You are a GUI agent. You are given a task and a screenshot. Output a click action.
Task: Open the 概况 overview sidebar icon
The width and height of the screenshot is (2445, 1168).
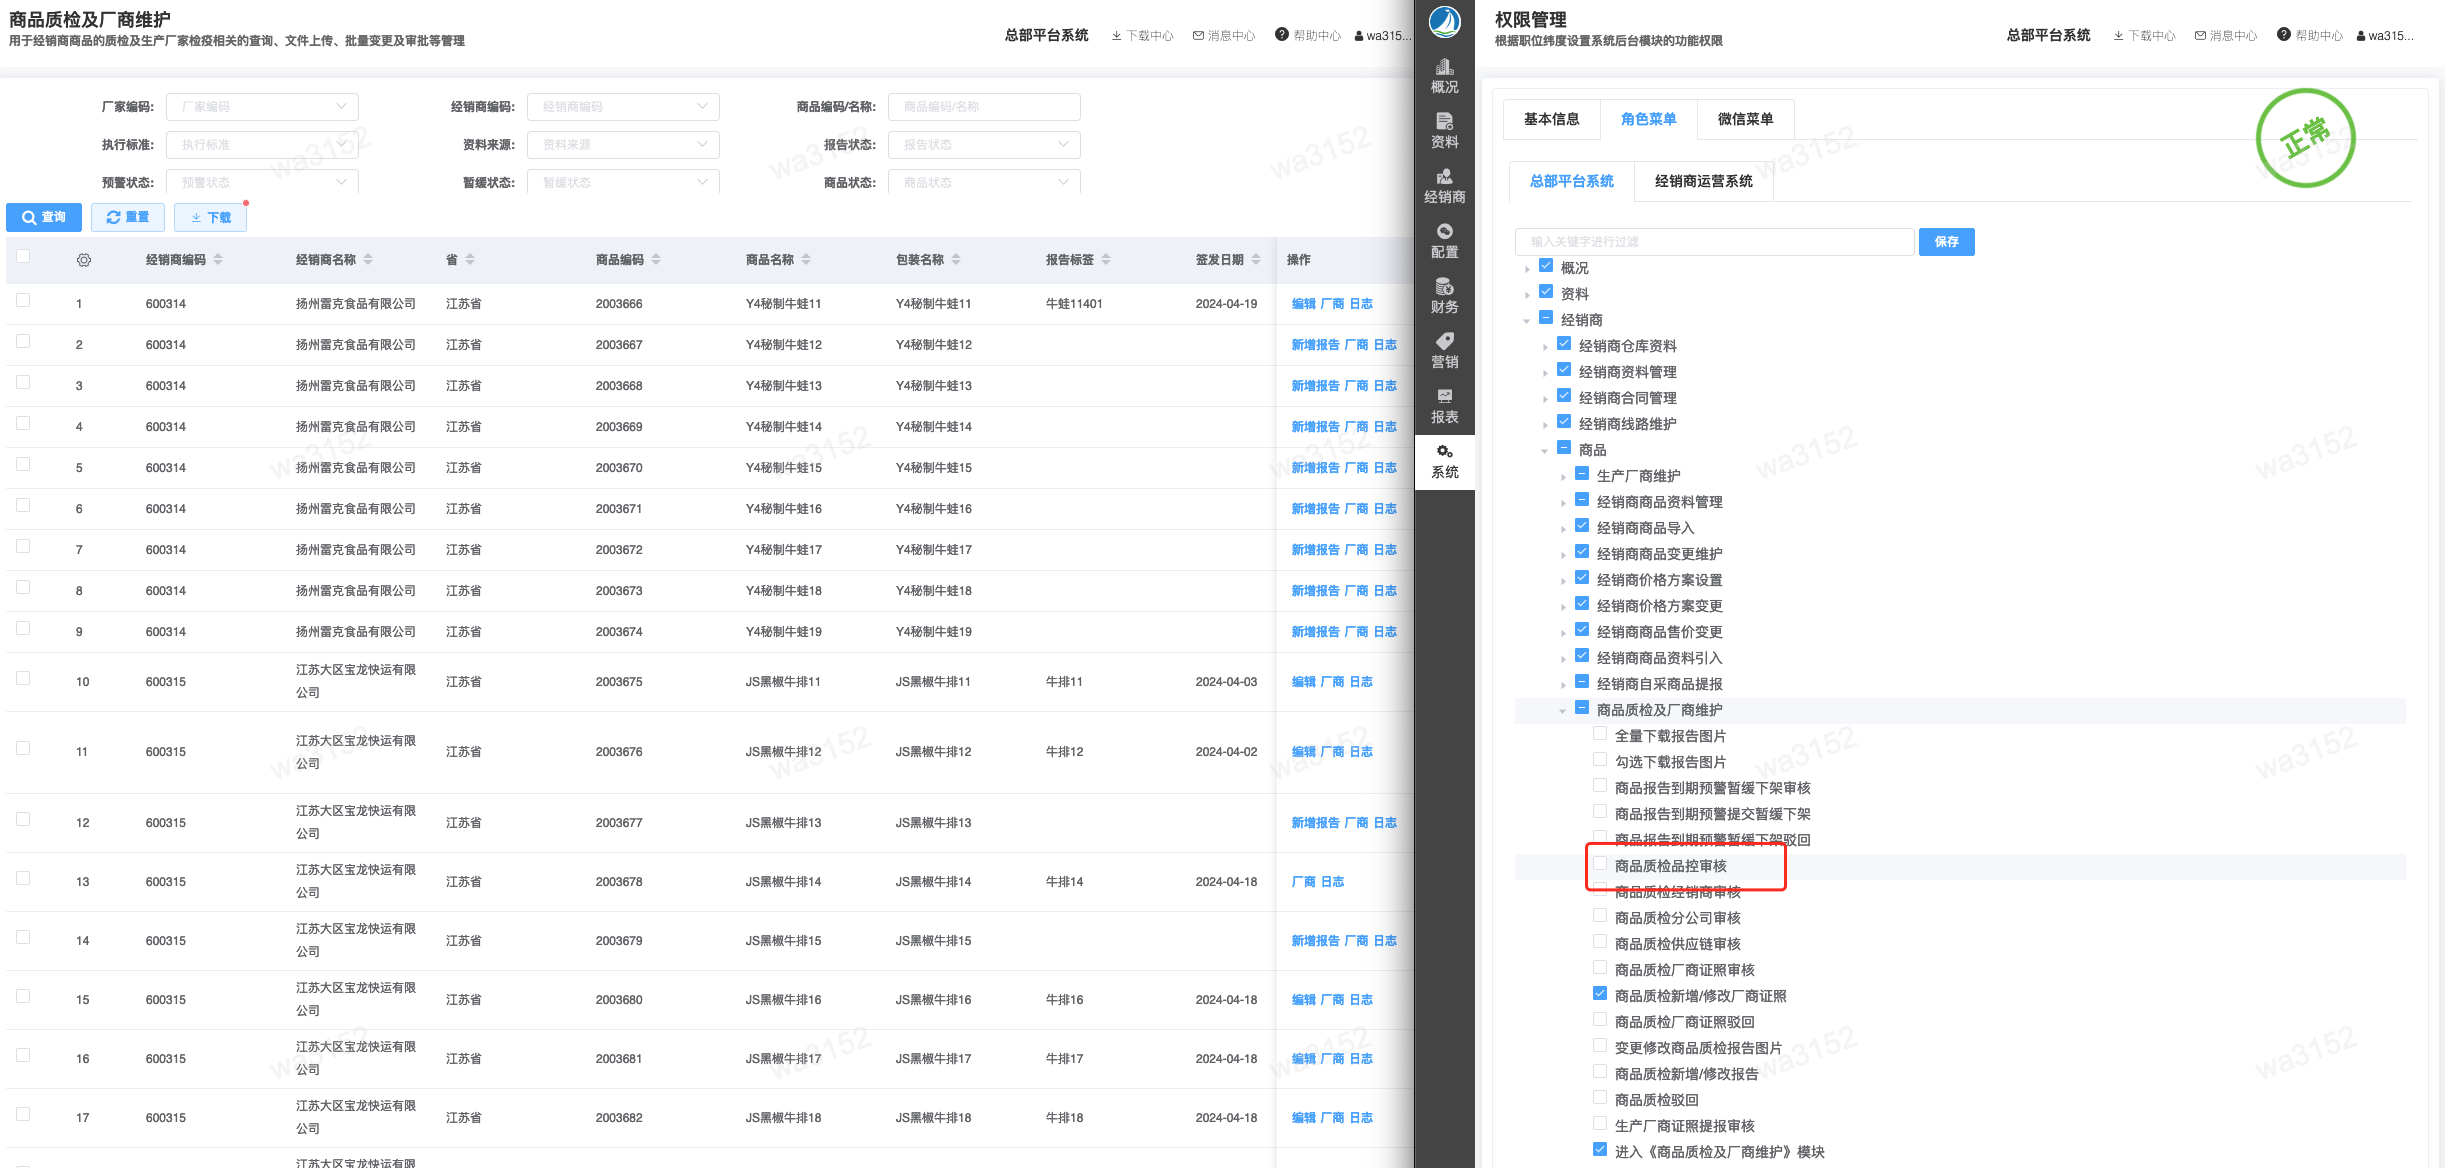pyautogui.click(x=1444, y=76)
